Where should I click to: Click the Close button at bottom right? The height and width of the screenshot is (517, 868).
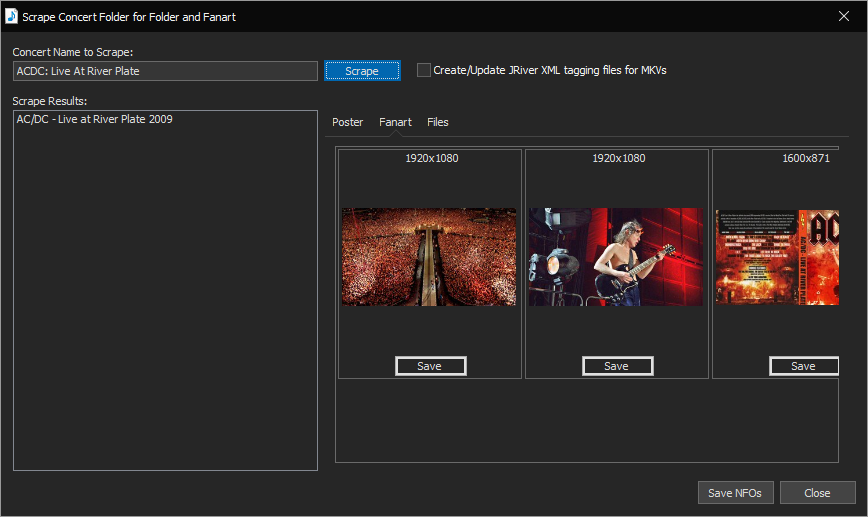[x=817, y=492]
